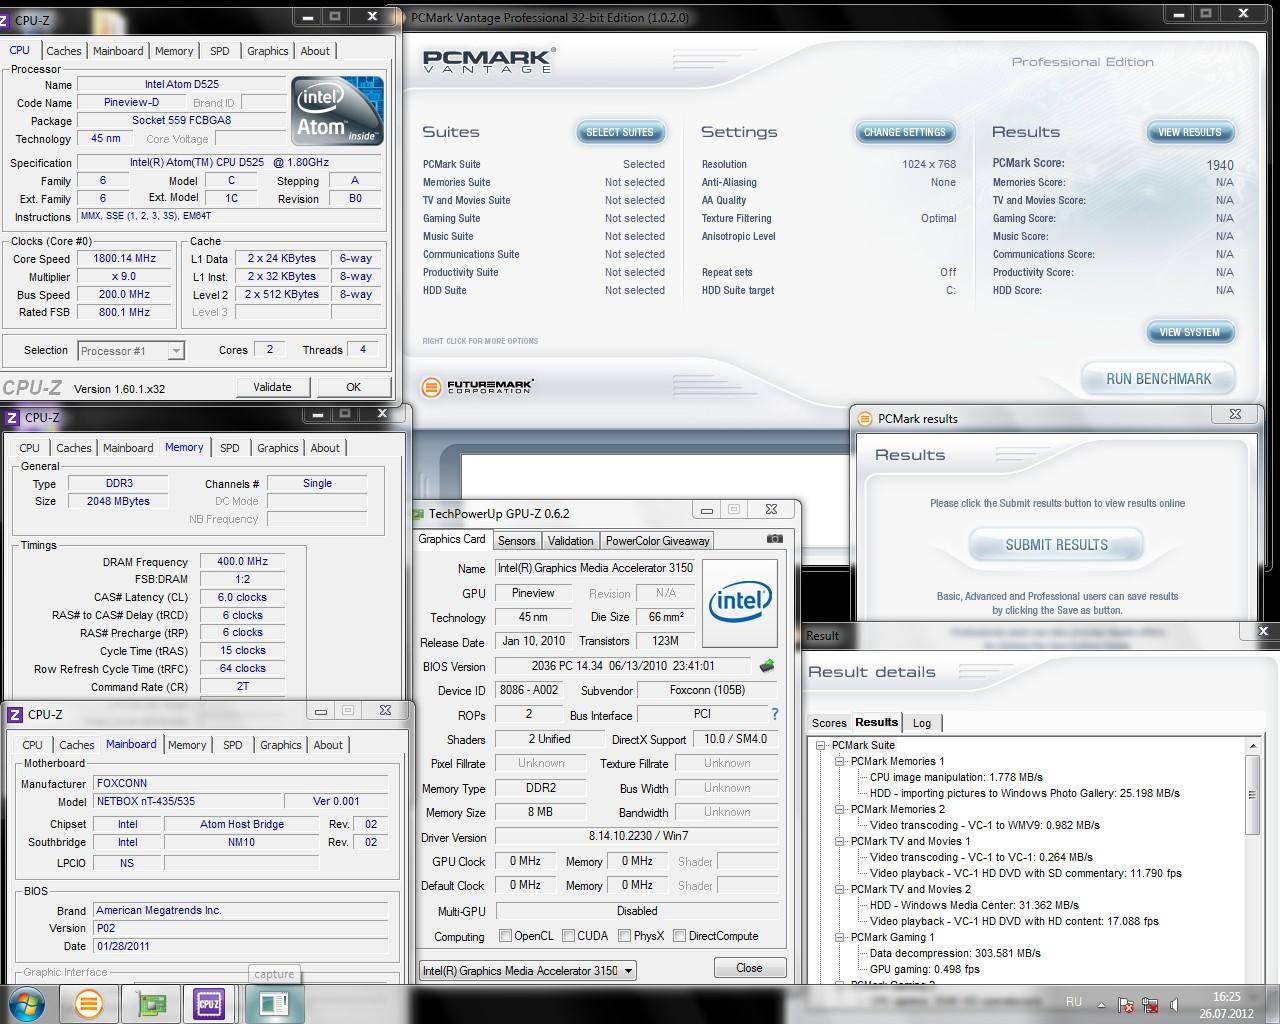Click the VIEW RESULTS button
The width and height of the screenshot is (1280, 1024).
point(1190,132)
